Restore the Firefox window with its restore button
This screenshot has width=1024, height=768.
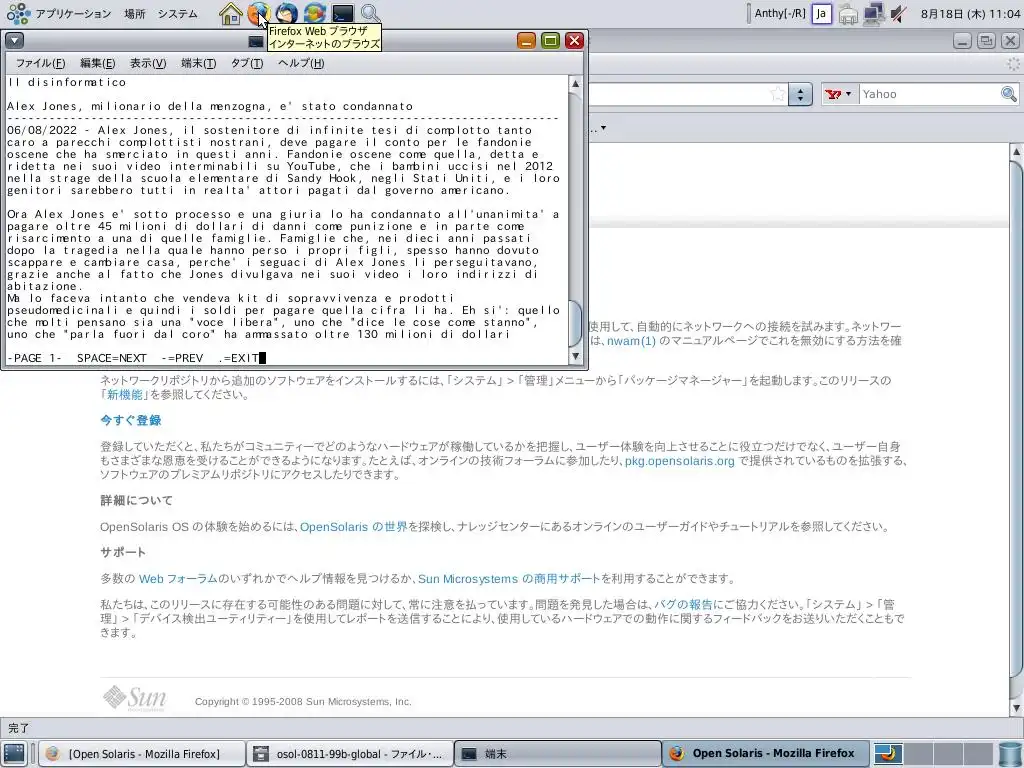pos(985,41)
